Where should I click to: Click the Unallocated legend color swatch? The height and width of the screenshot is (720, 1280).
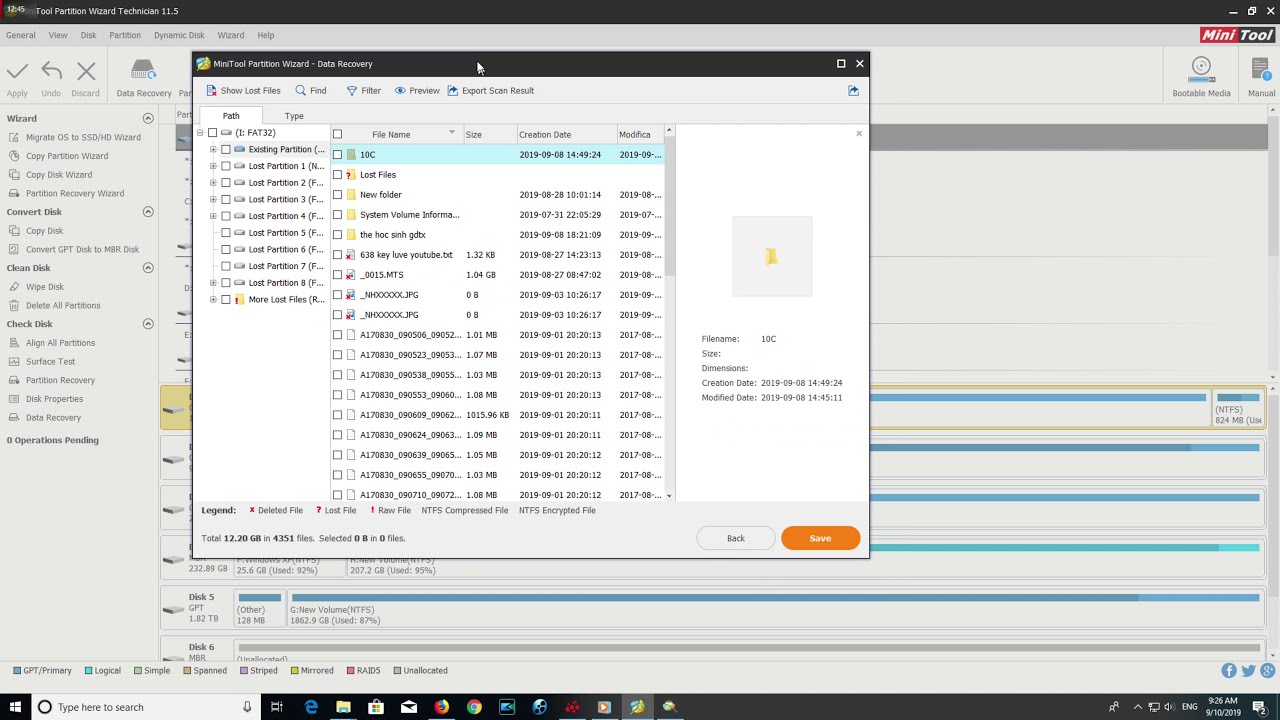pos(397,671)
